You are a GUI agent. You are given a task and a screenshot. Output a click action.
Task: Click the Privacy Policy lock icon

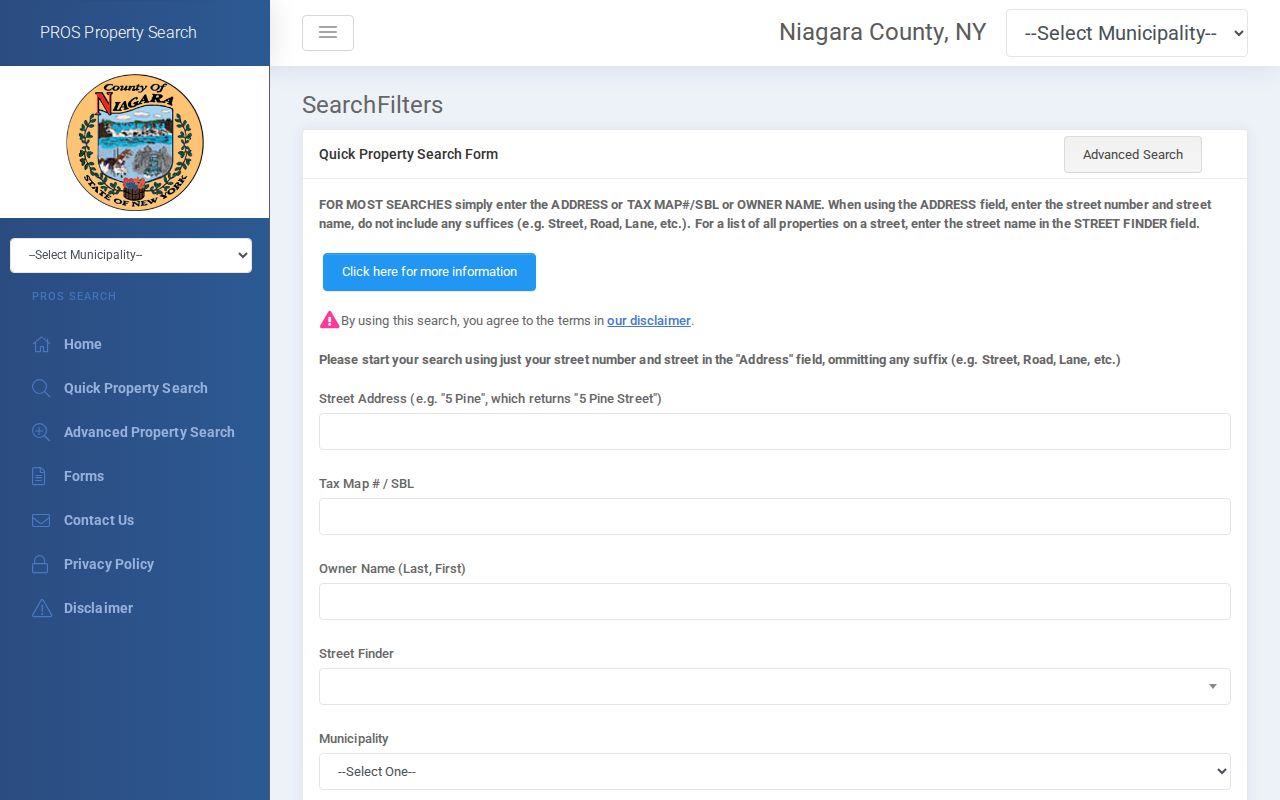(x=40, y=564)
